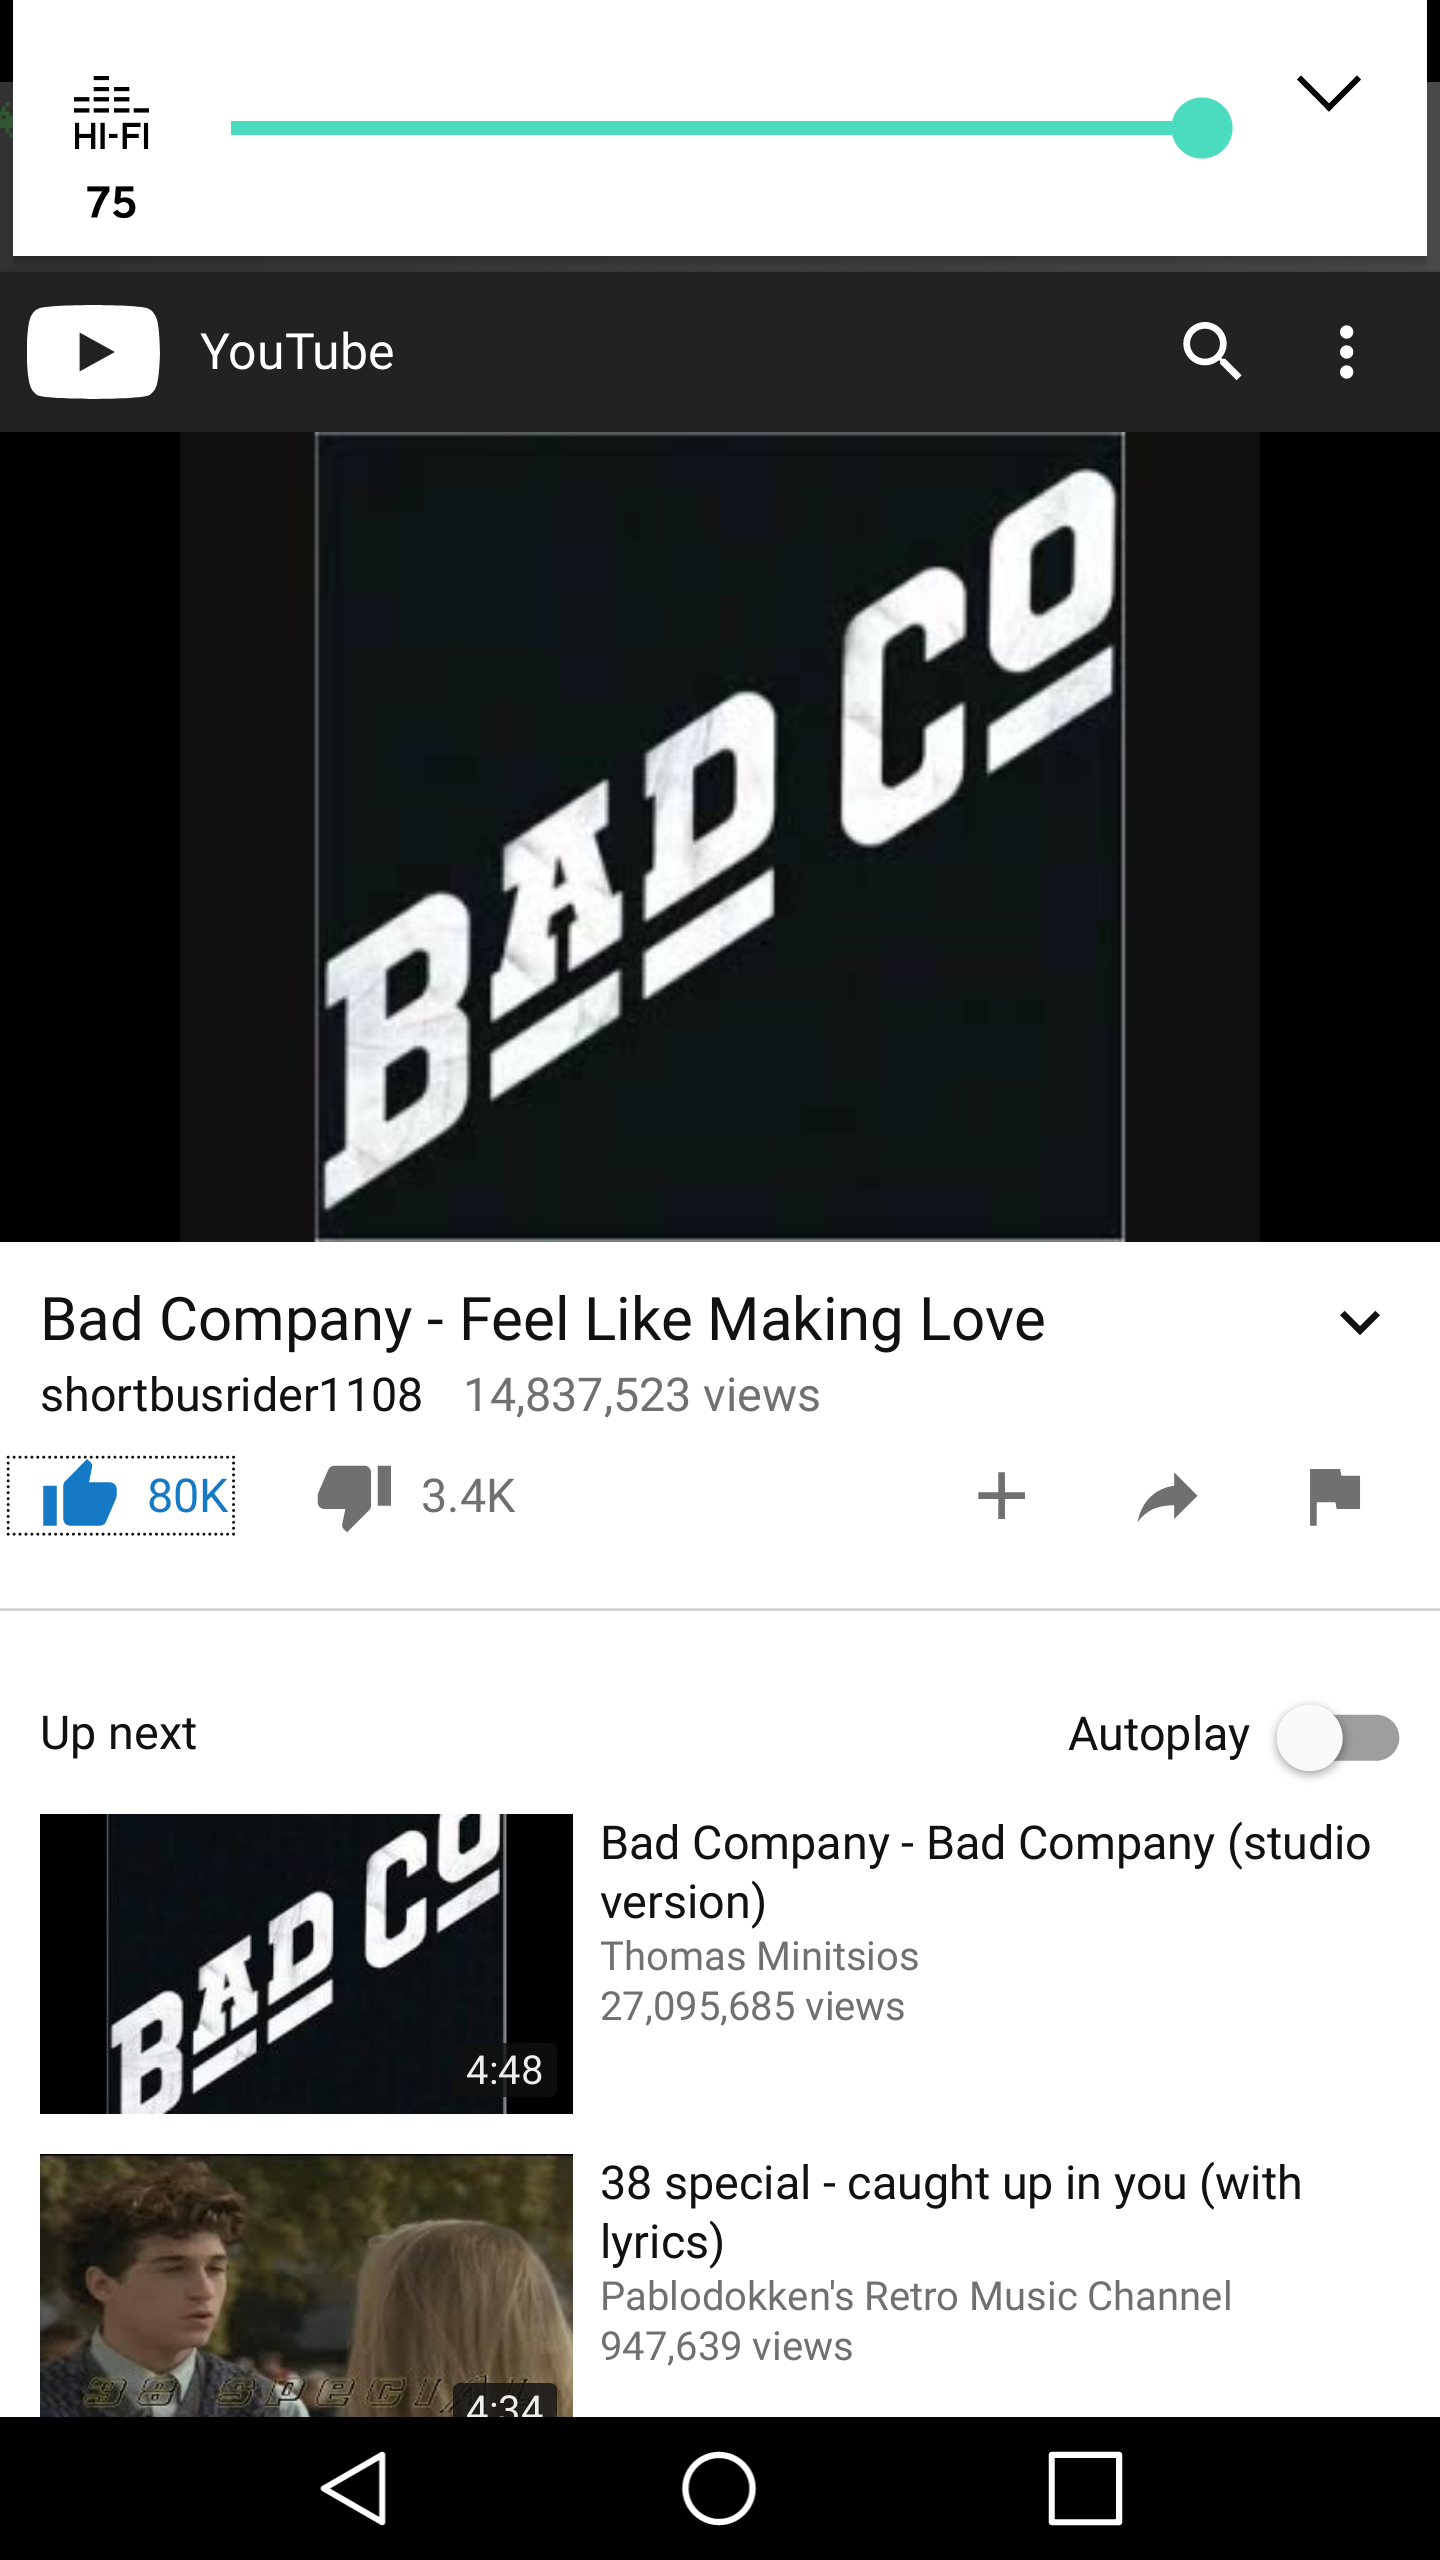Image resolution: width=1440 pixels, height=2560 pixels.
Task: Expand the video description chevron
Action: 1359,1322
